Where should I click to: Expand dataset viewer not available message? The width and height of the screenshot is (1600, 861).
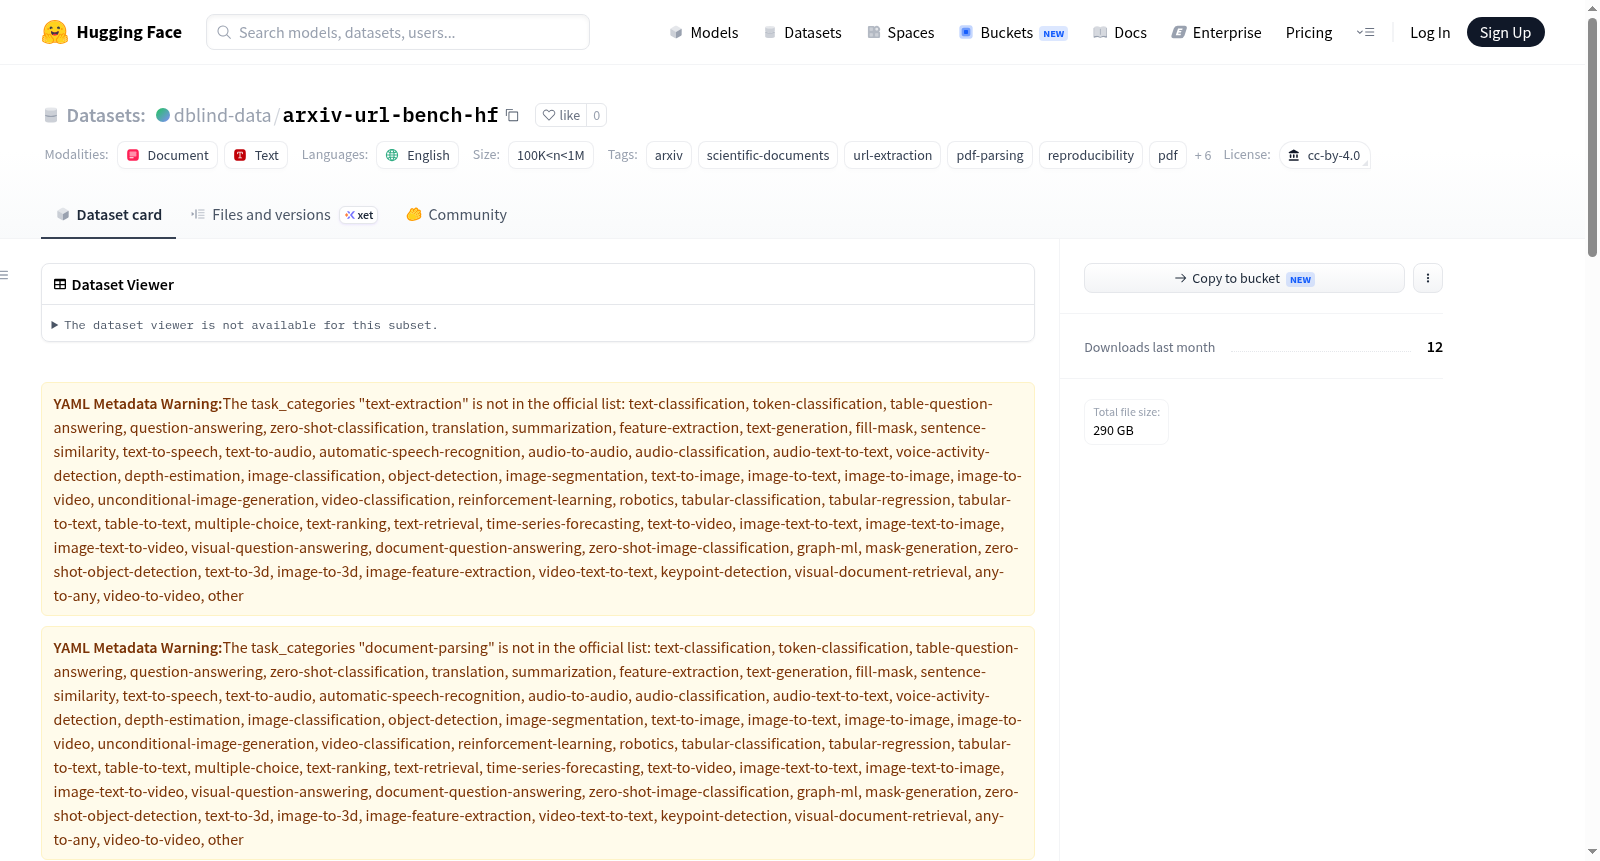coord(245,325)
